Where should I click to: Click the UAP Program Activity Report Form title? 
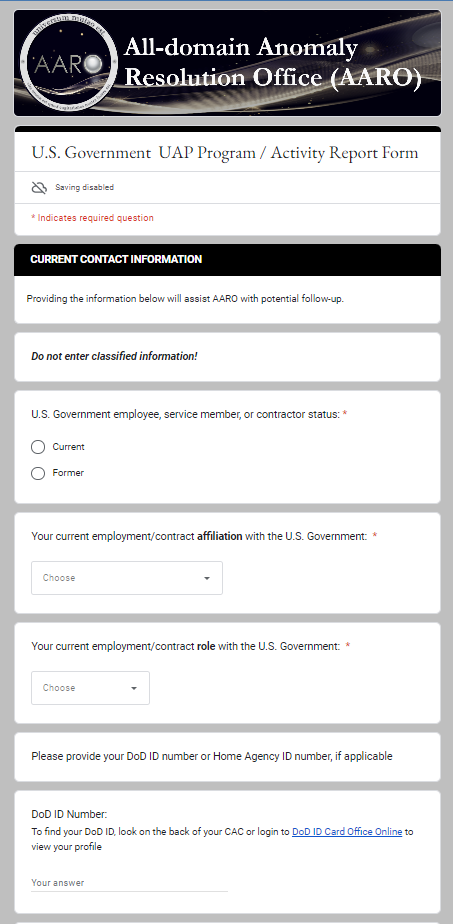tap(224, 153)
